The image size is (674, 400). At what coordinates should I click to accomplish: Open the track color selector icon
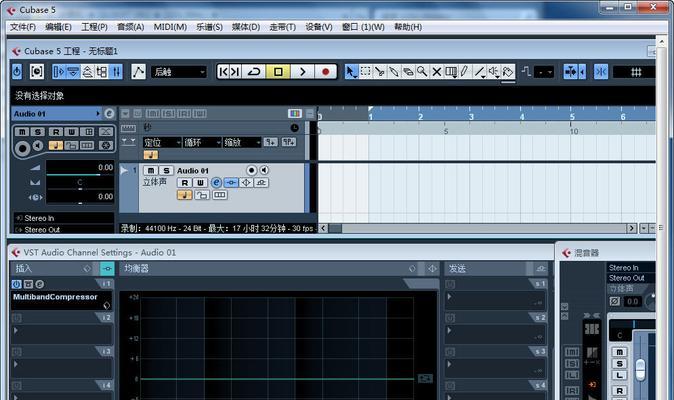294,113
